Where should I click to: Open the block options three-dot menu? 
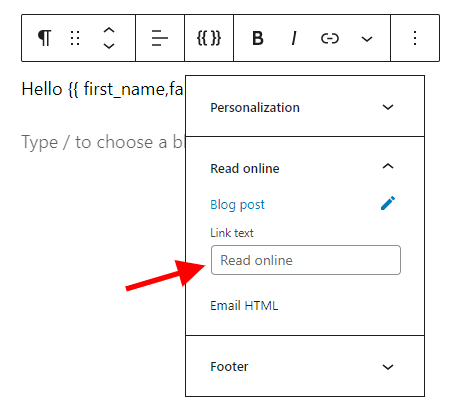[415, 38]
